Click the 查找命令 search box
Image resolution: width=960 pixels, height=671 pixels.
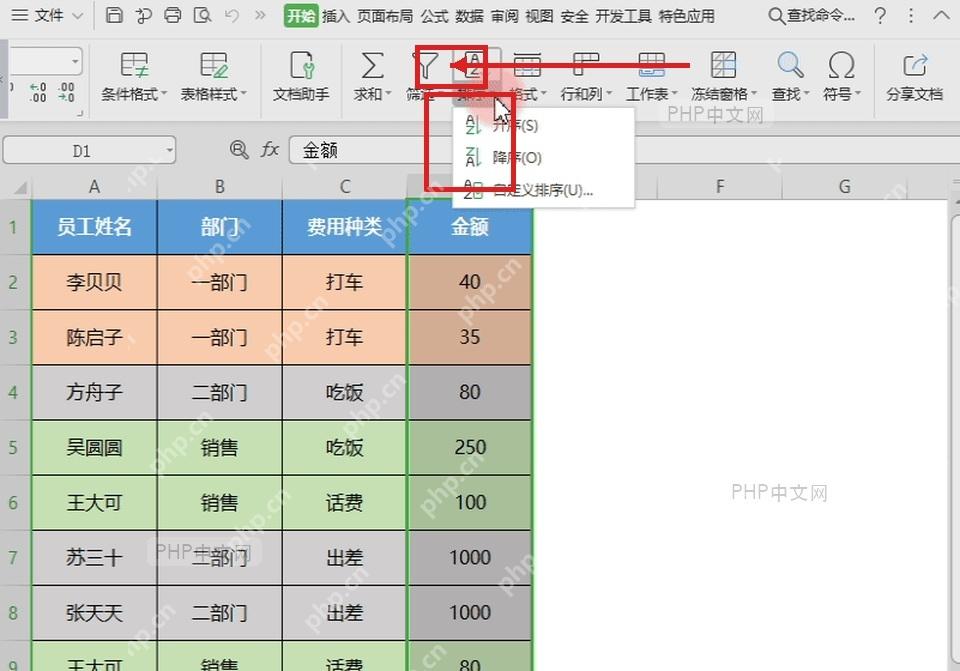coord(812,16)
